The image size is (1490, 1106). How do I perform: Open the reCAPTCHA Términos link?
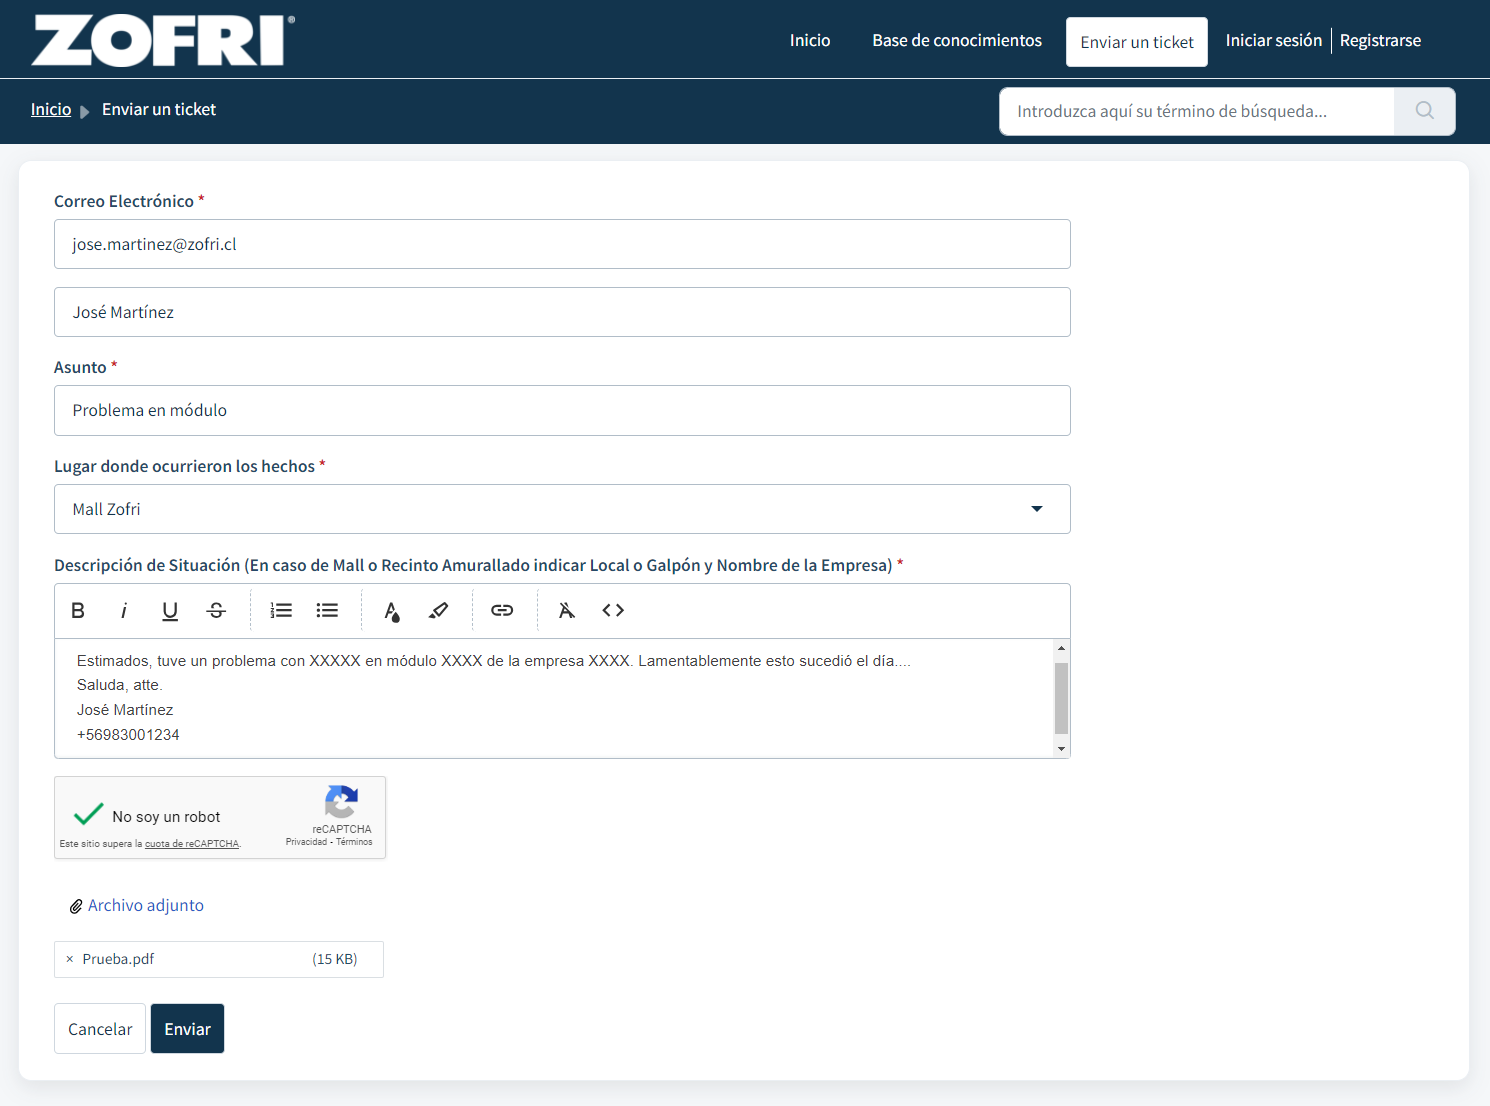[354, 842]
